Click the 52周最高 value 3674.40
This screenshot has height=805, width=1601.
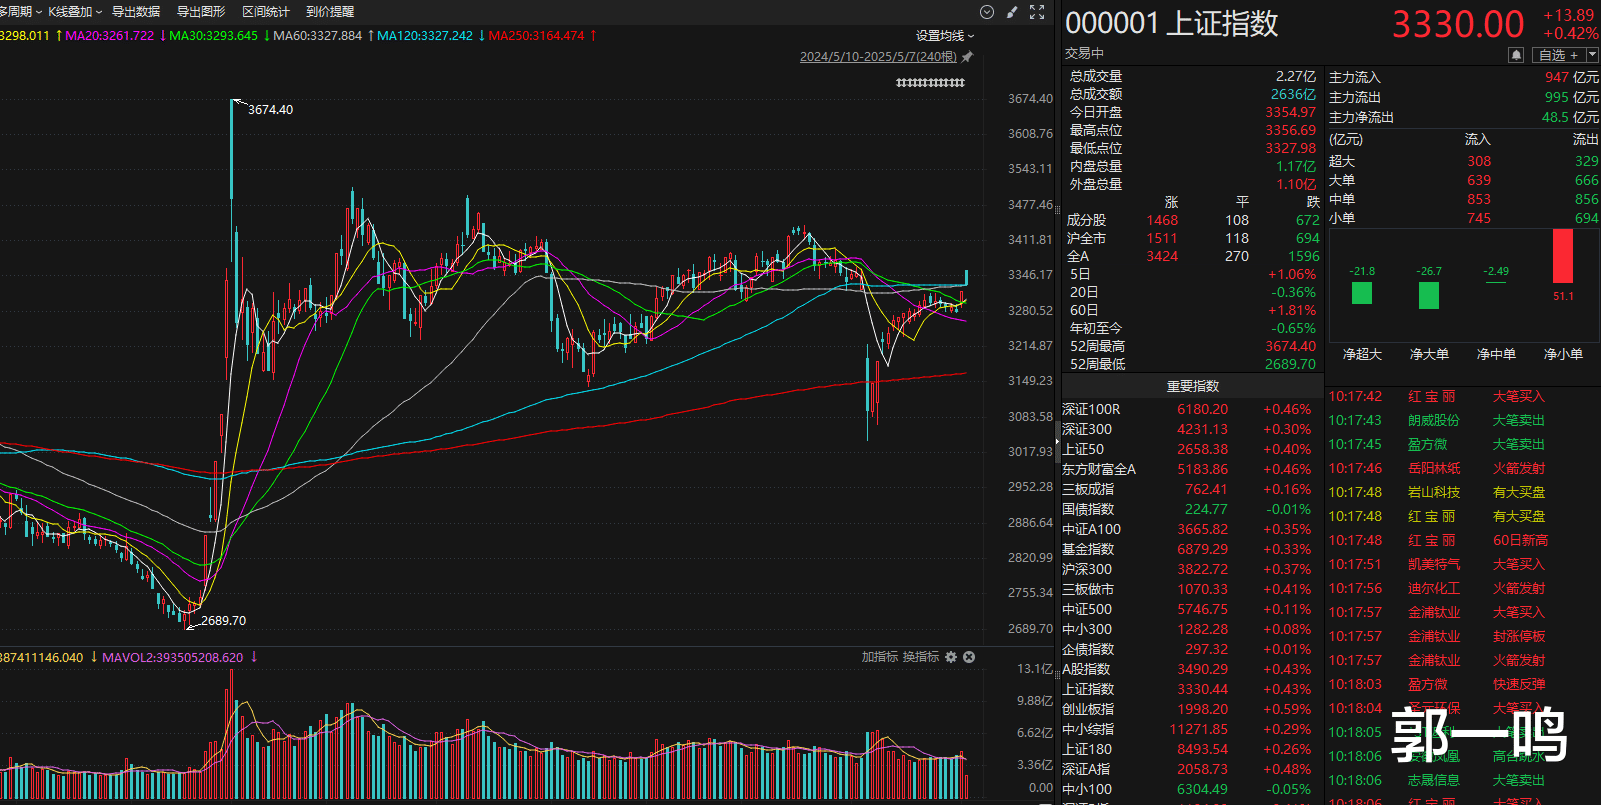tap(1290, 346)
